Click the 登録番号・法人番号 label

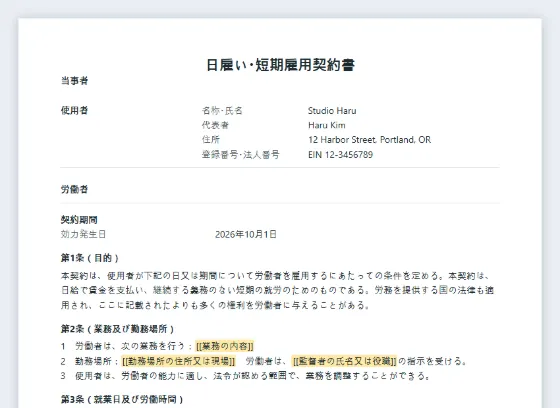(x=241, y=155)
